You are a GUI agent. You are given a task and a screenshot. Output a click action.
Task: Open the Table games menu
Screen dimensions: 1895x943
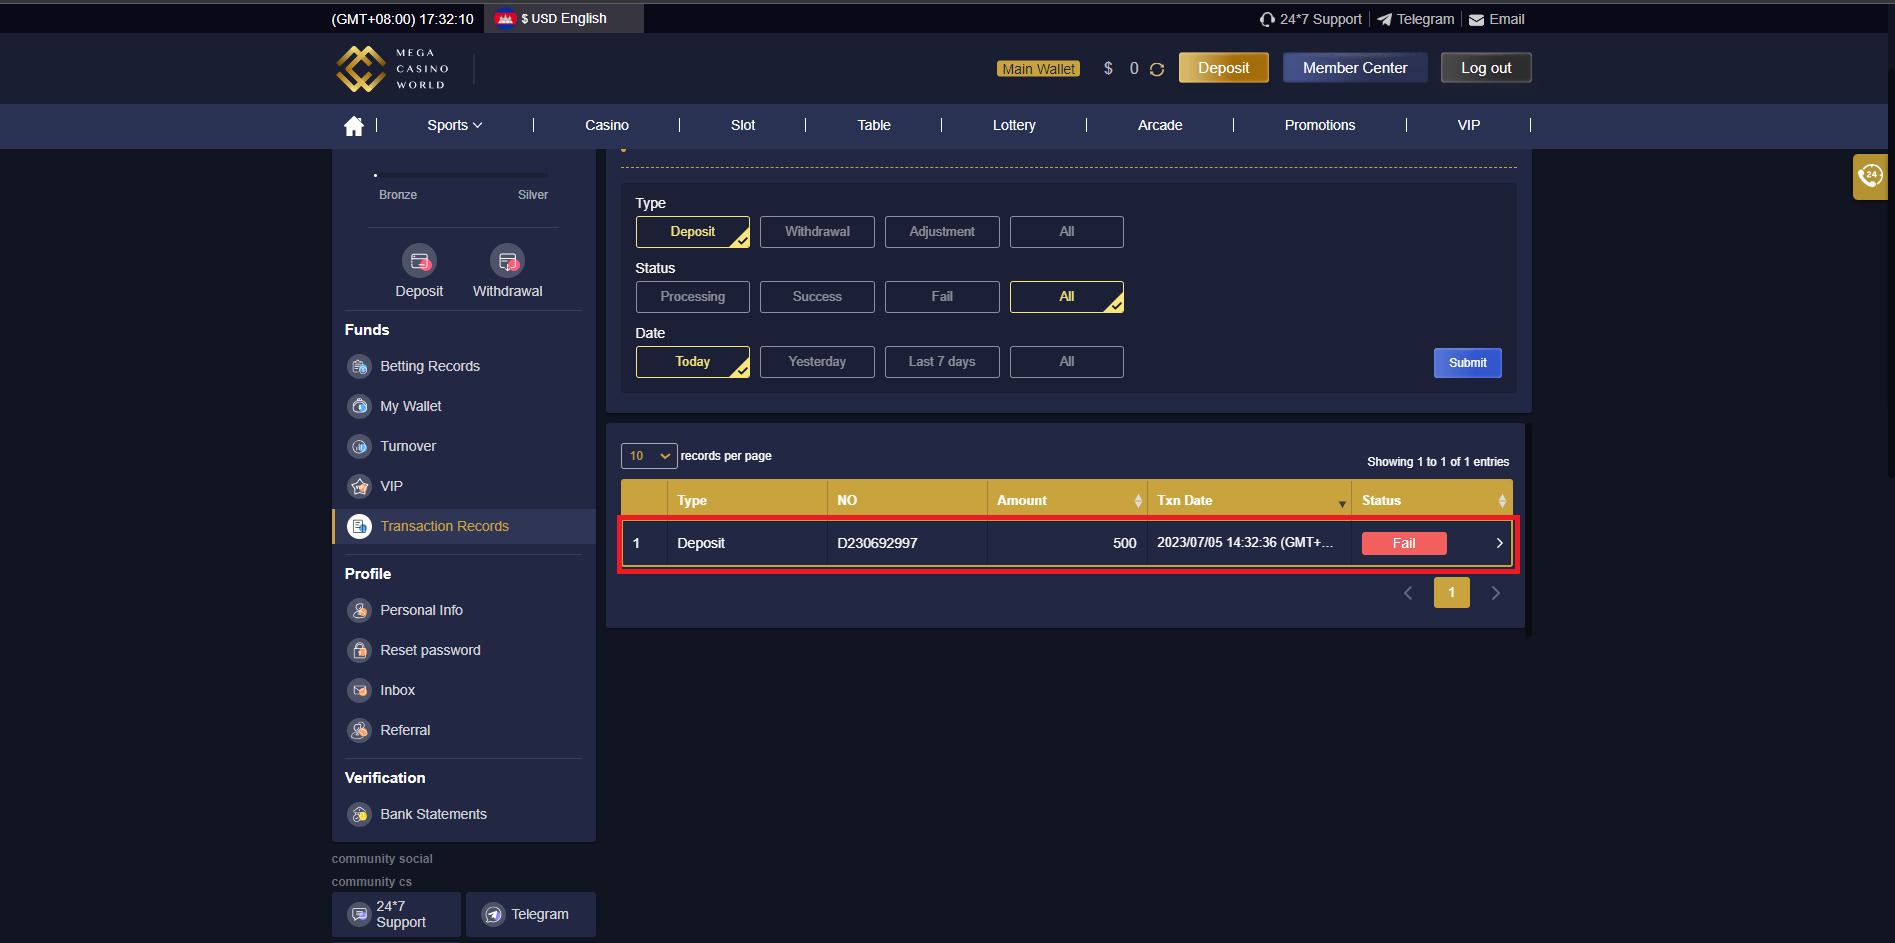874,125
